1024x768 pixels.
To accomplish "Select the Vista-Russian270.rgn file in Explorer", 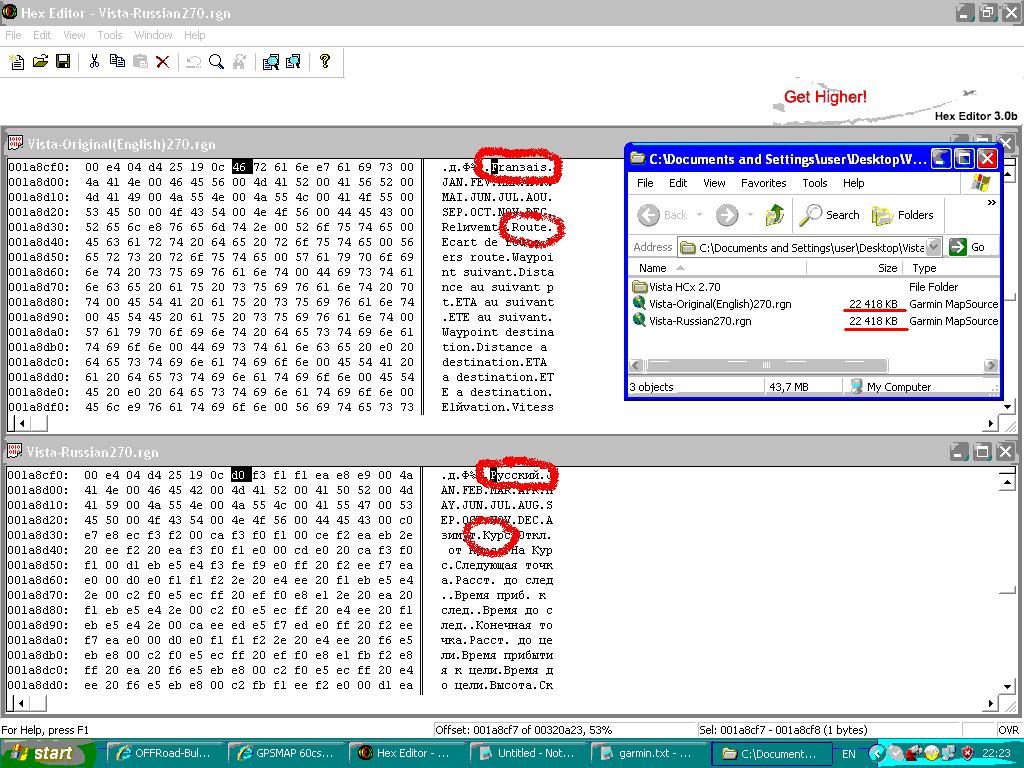I will pyautogui.click(x=699, y=321).
